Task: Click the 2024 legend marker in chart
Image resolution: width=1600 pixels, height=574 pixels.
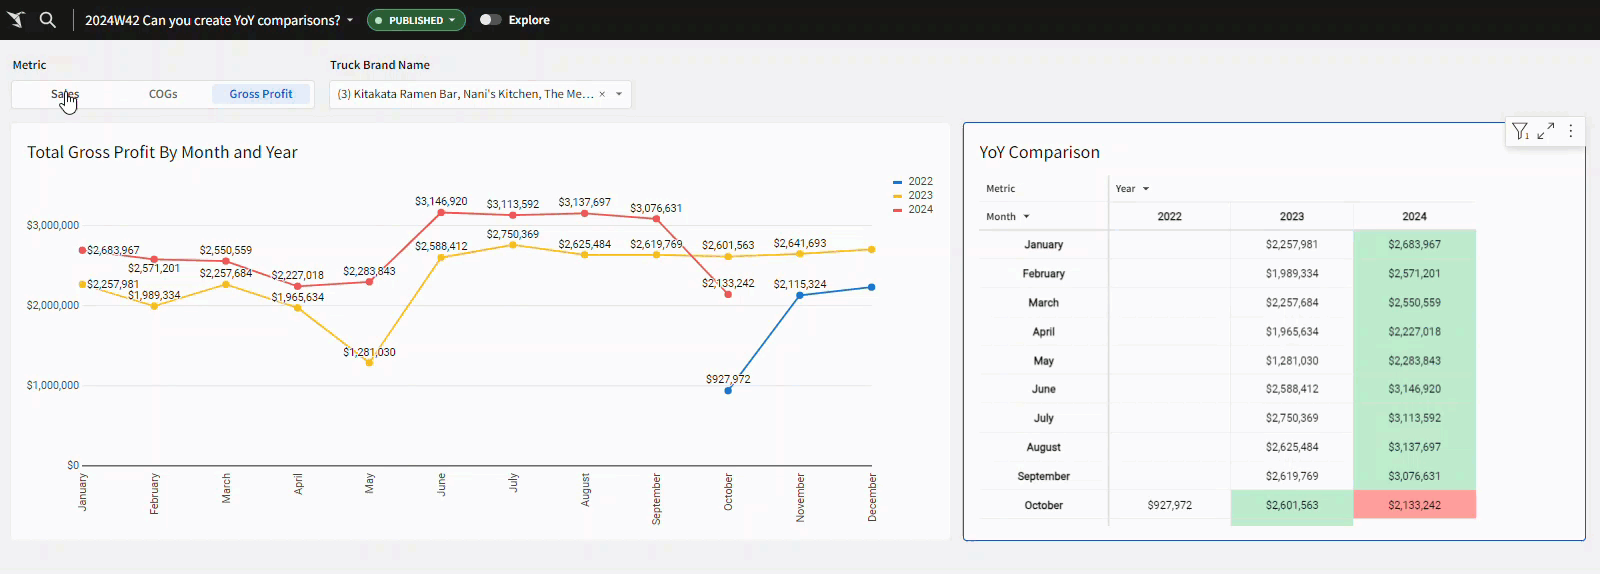Action: (897, 210)
